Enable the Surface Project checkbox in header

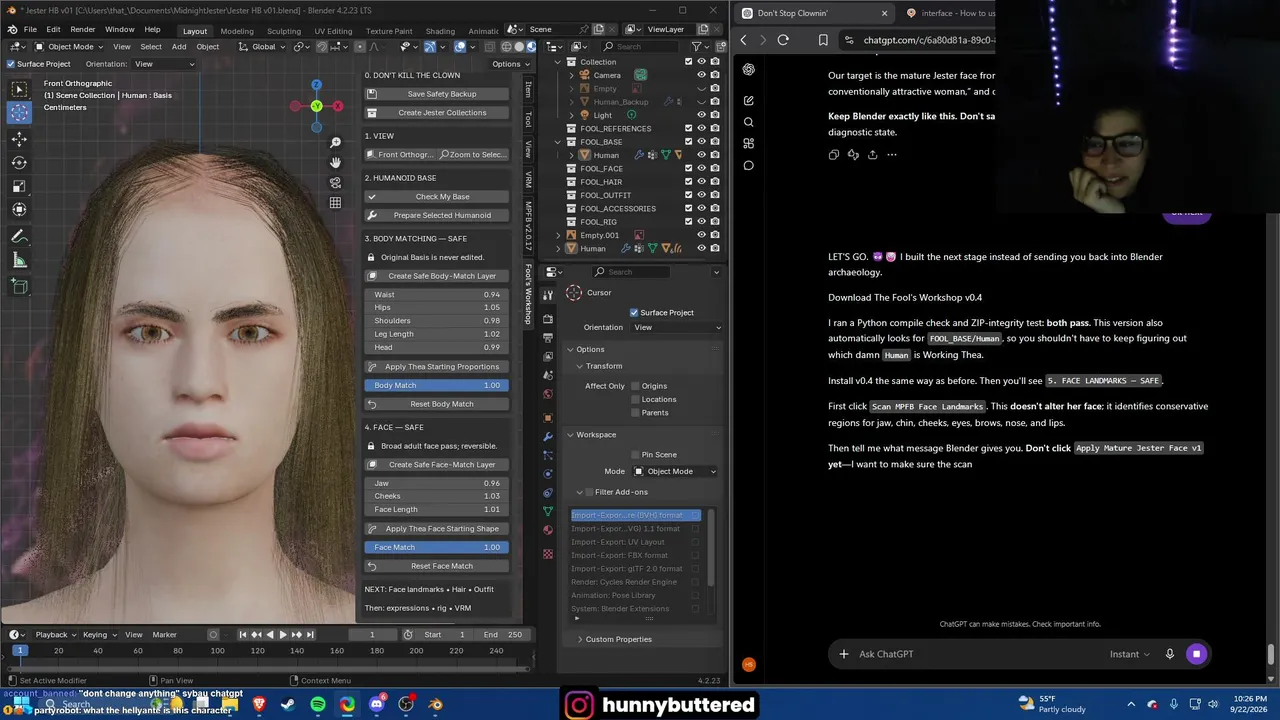(11, 64)
